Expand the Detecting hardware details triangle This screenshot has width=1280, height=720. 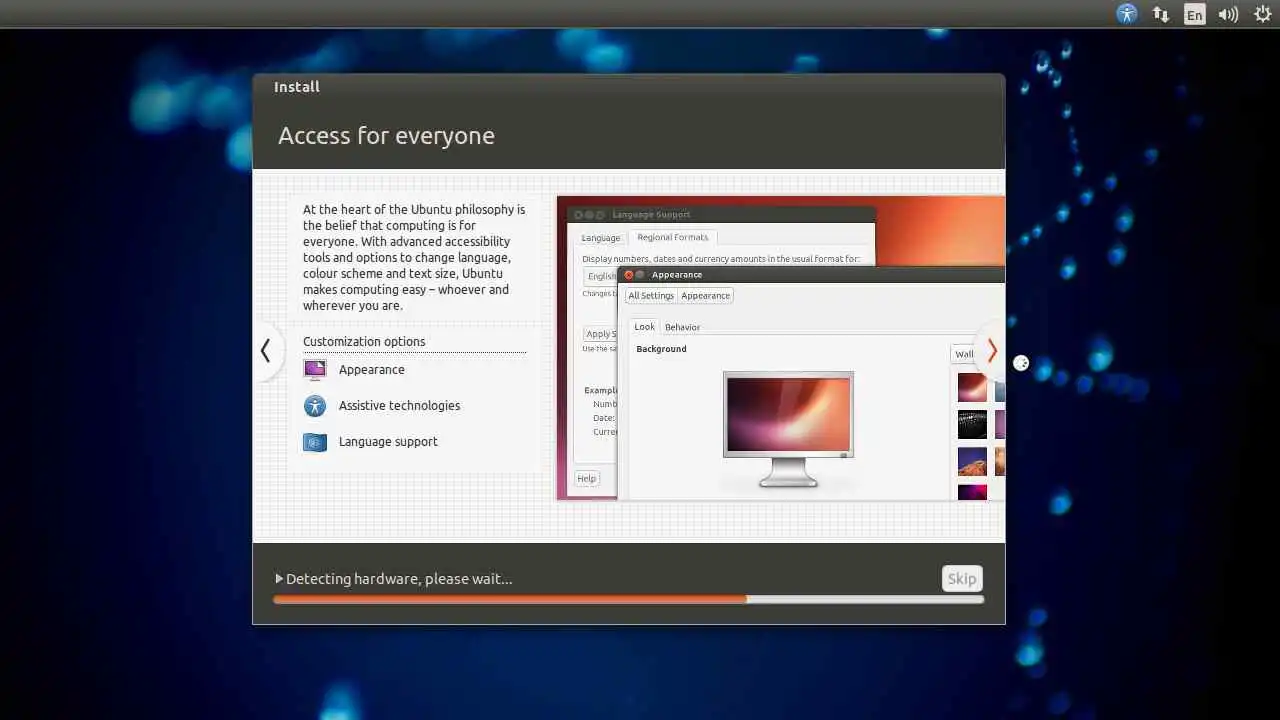tap(279, 578)
